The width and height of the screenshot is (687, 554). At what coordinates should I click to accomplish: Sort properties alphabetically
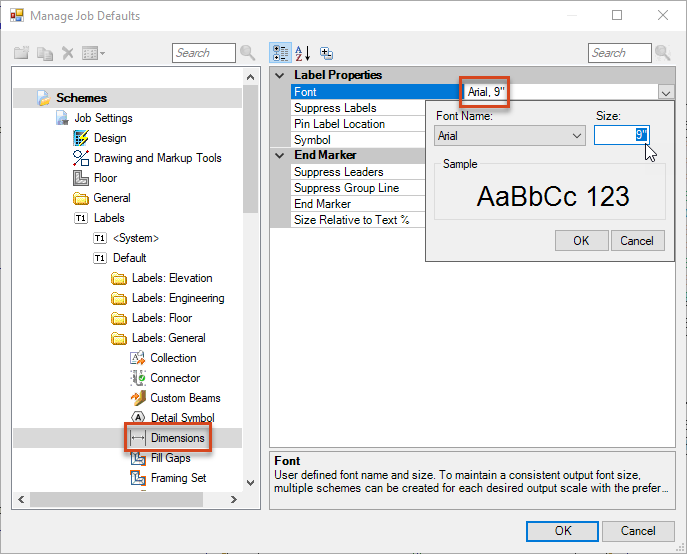[x=303, y=53]
